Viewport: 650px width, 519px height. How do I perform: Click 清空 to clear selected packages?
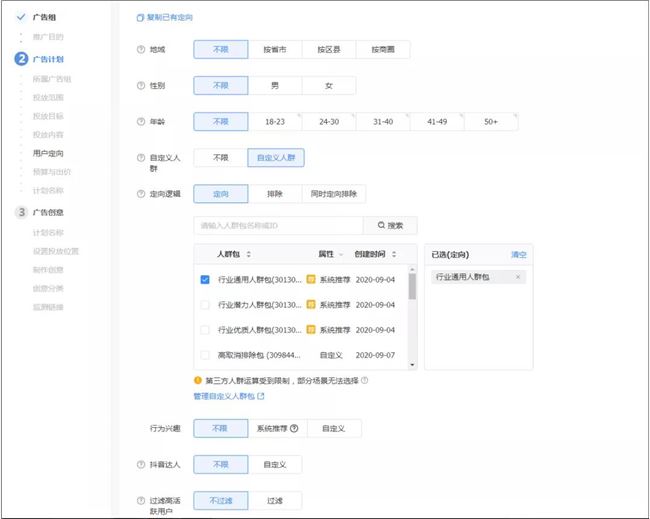pyautogui.click(x=518, y=255)
